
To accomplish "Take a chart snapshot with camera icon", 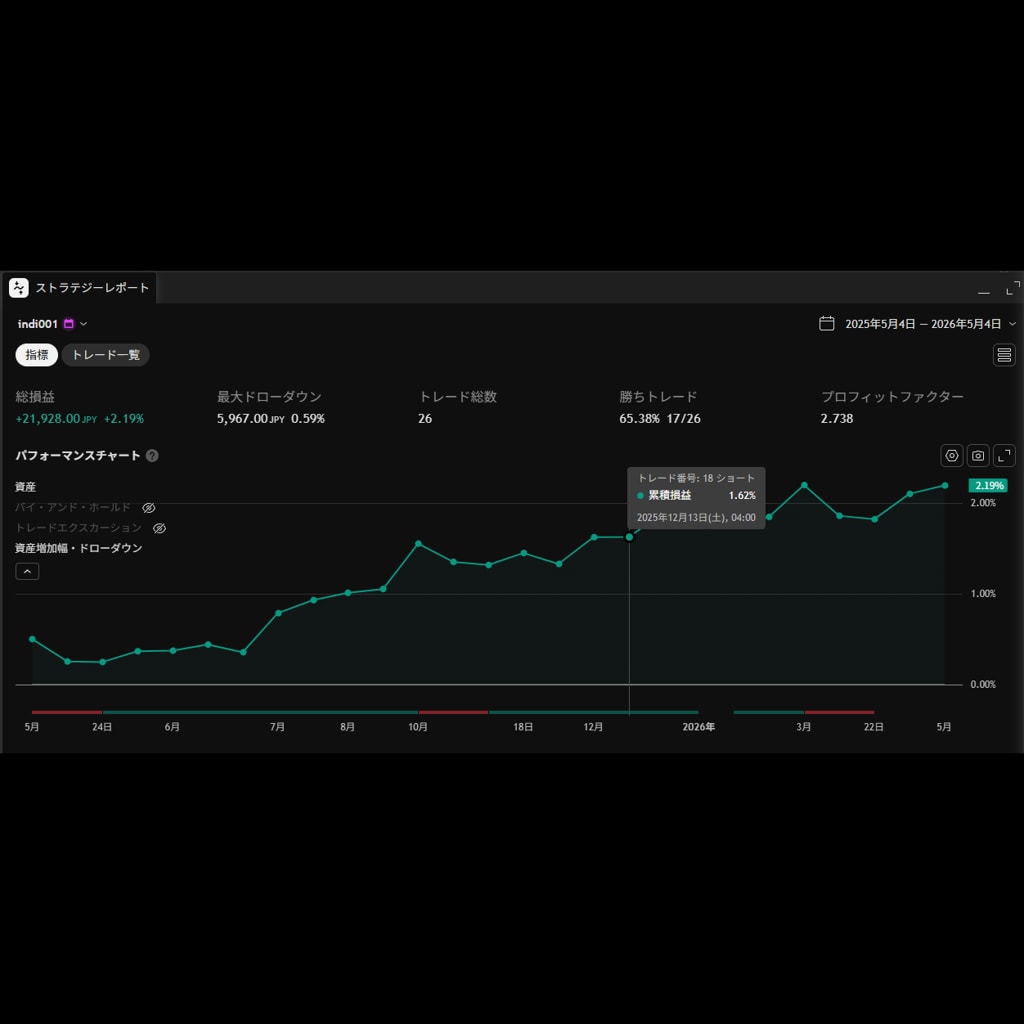I will click(x=978, y=456).
